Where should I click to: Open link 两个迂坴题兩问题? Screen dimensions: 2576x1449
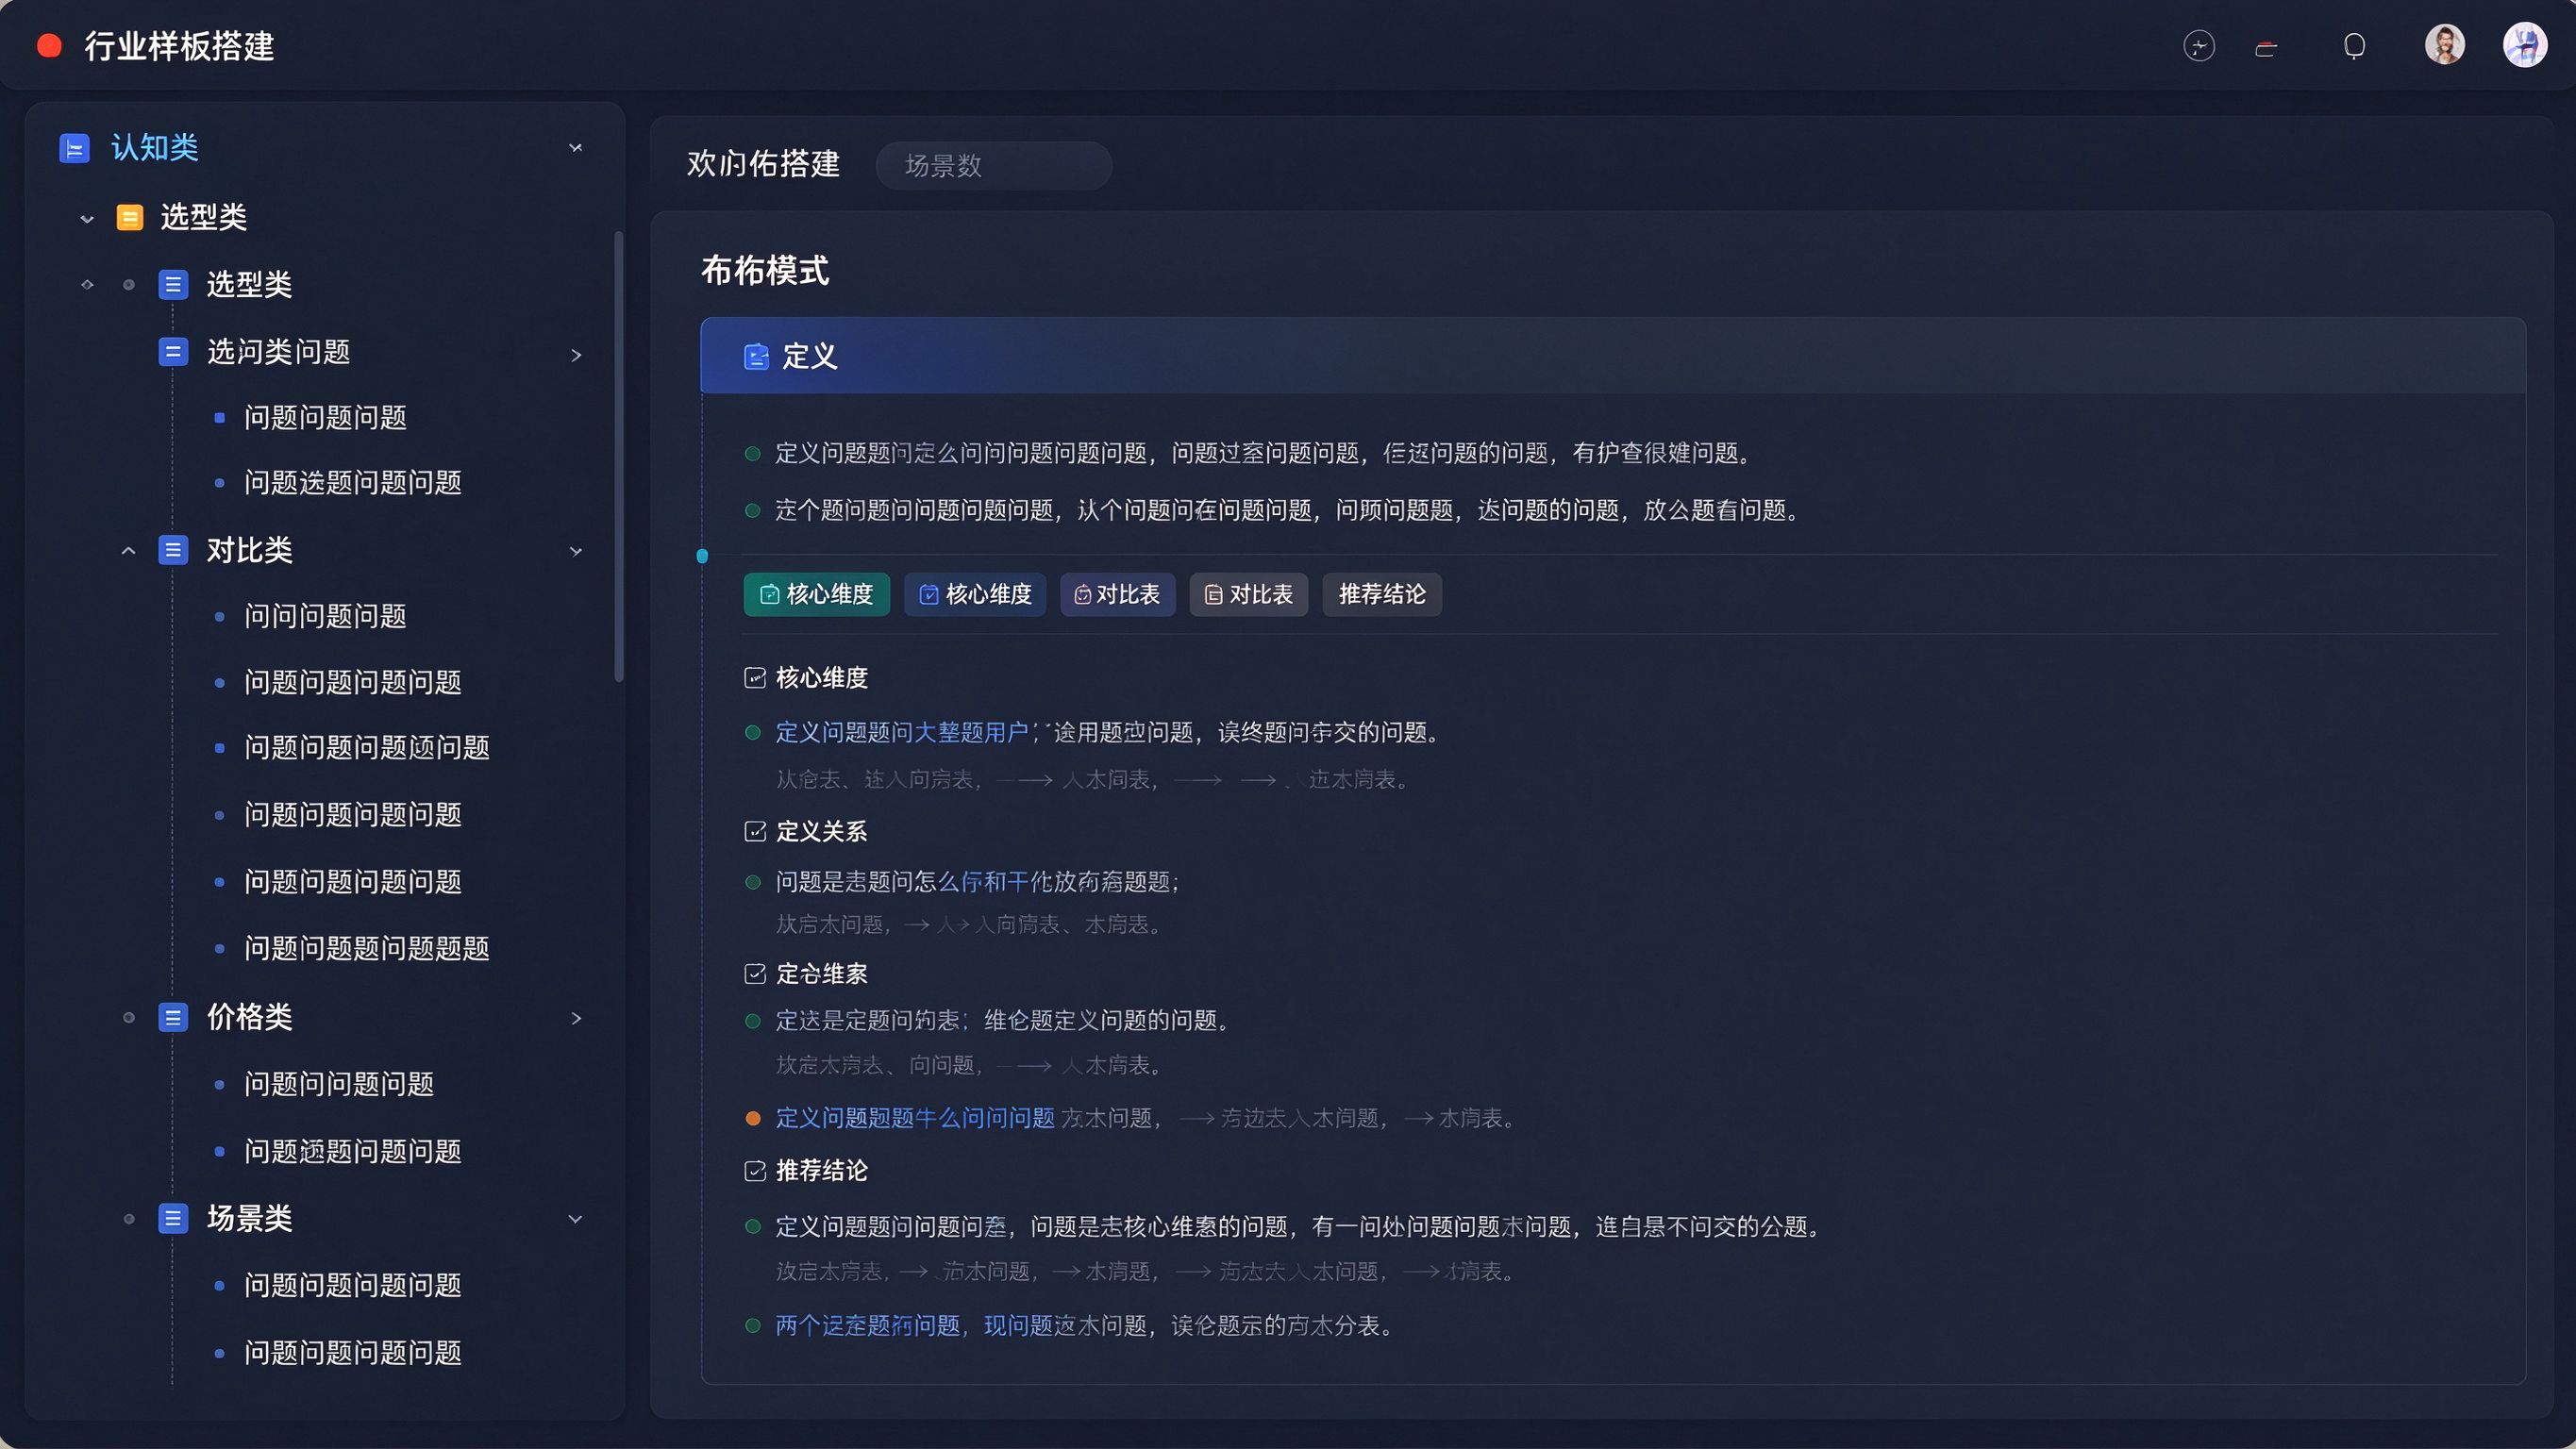(x=867, y=1326)
